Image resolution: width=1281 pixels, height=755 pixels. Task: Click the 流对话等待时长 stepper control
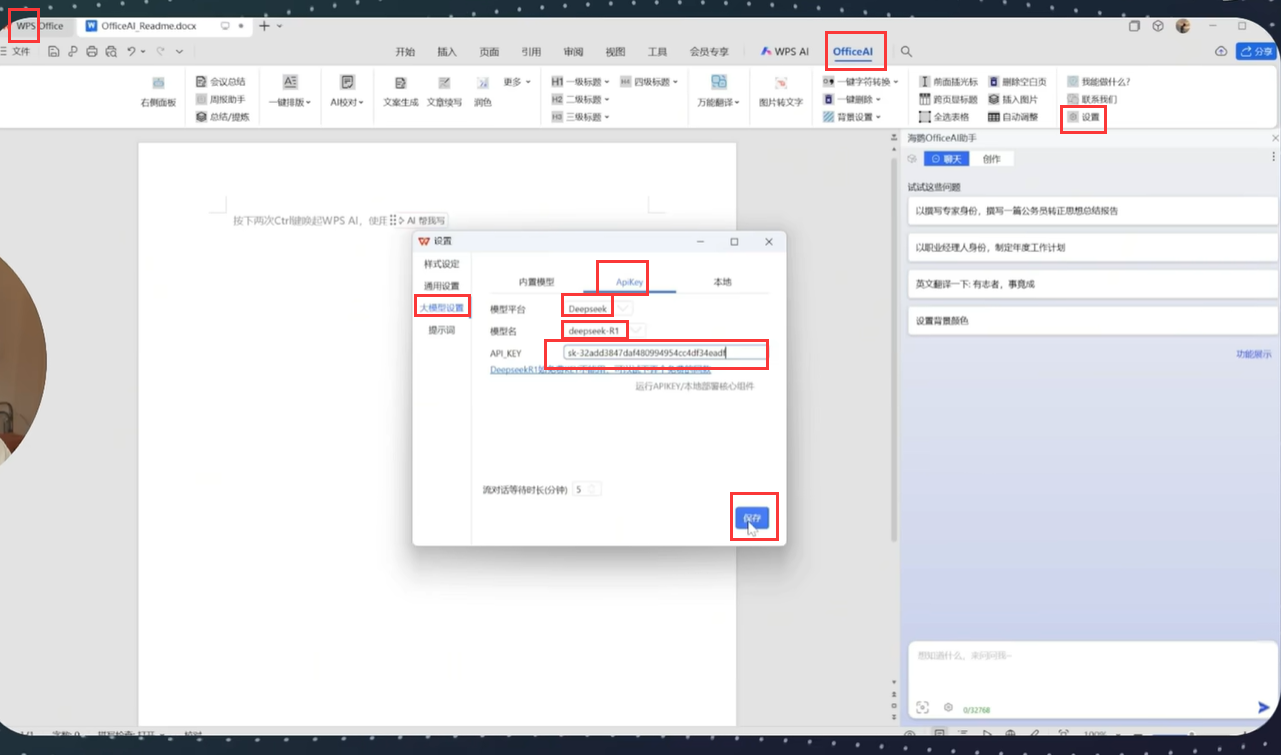pos(587,490)
